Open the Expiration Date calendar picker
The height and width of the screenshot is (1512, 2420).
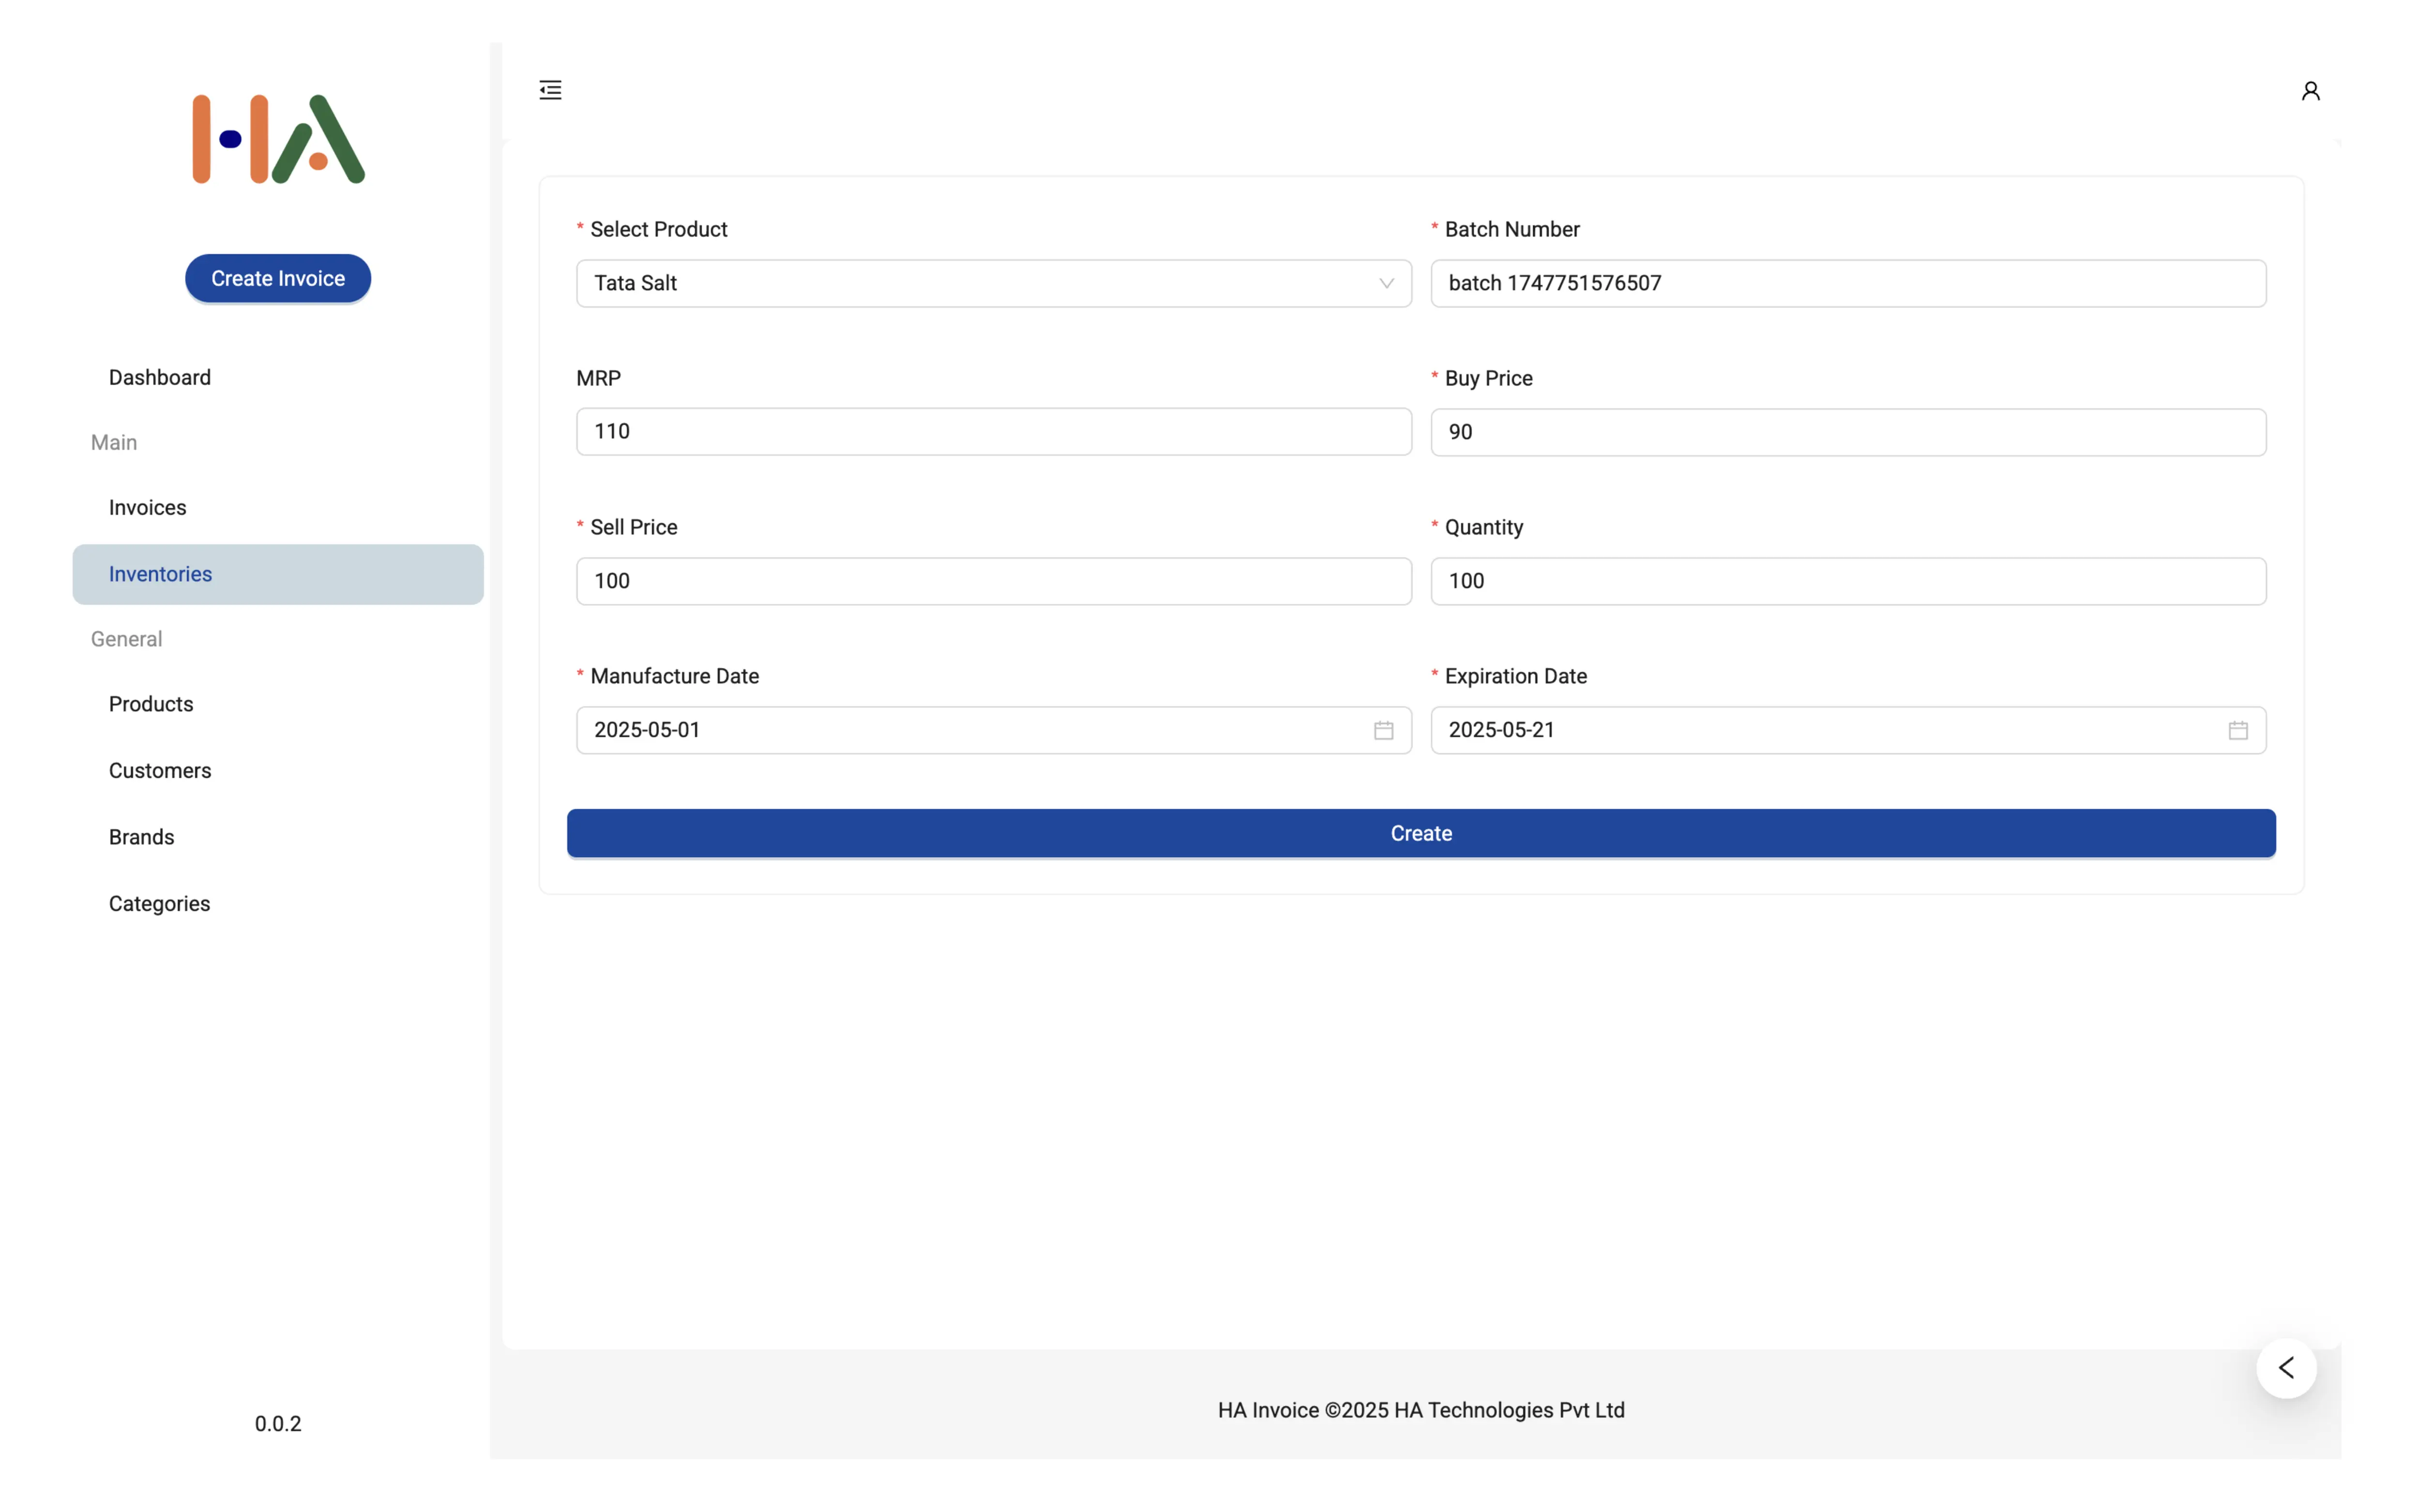(2237, 730)
